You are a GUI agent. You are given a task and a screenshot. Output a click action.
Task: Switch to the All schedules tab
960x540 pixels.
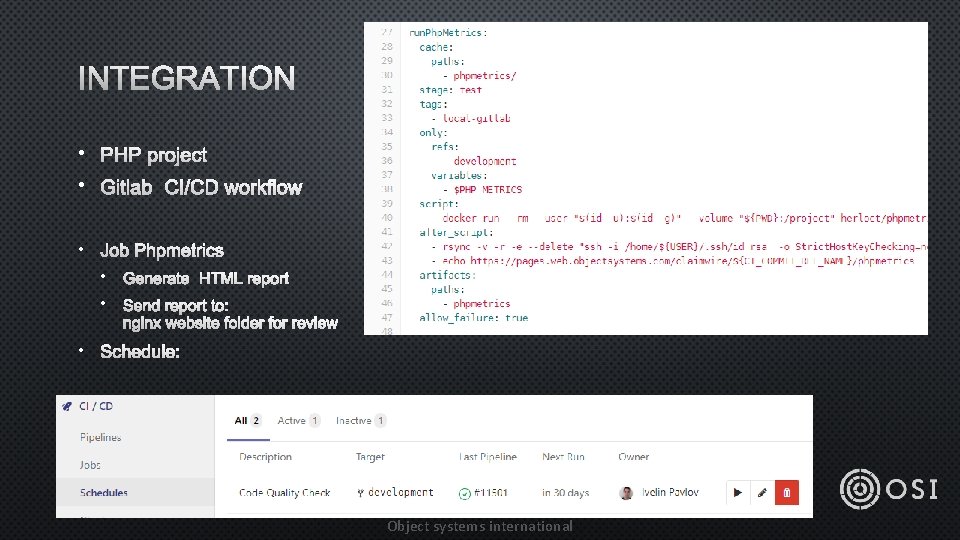(248, 421)
